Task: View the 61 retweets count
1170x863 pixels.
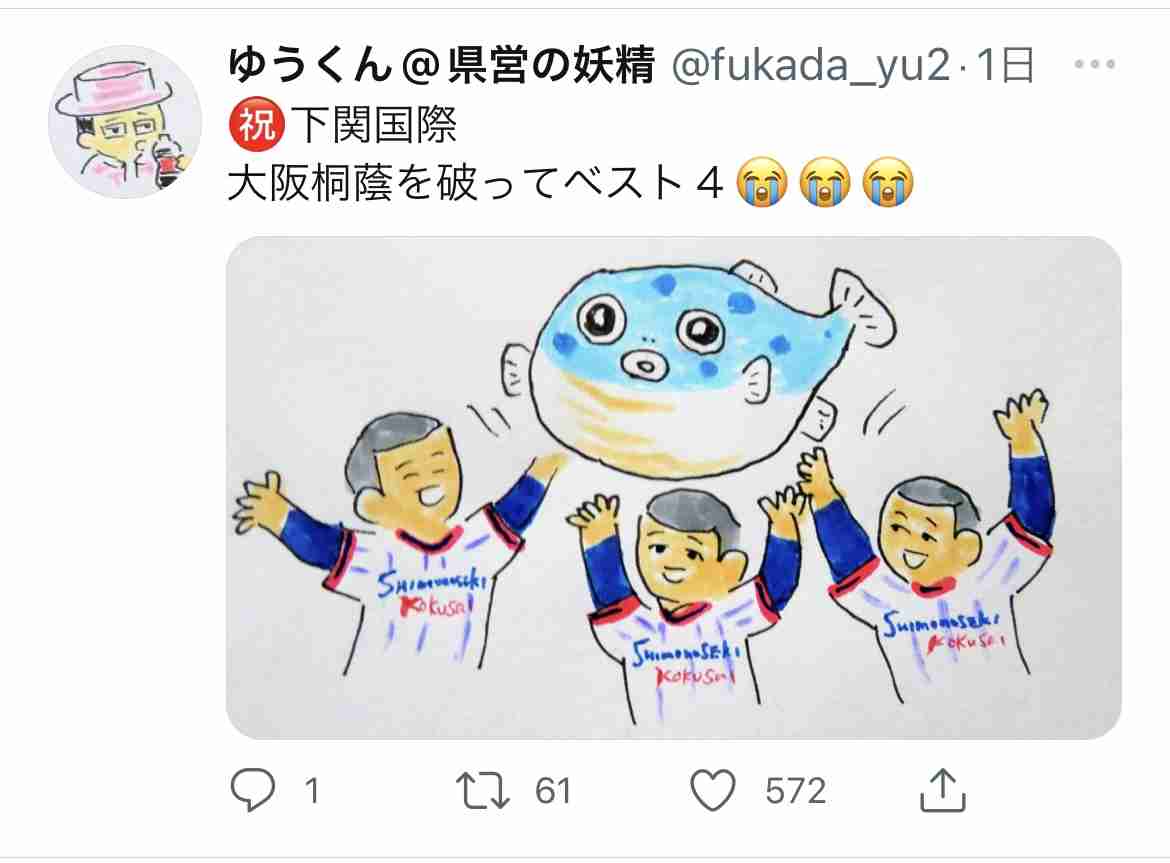Action: point(553,791)
